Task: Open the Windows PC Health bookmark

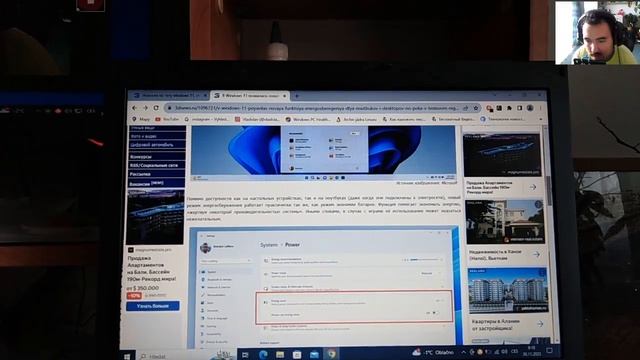Action: (x=308, y=119)
